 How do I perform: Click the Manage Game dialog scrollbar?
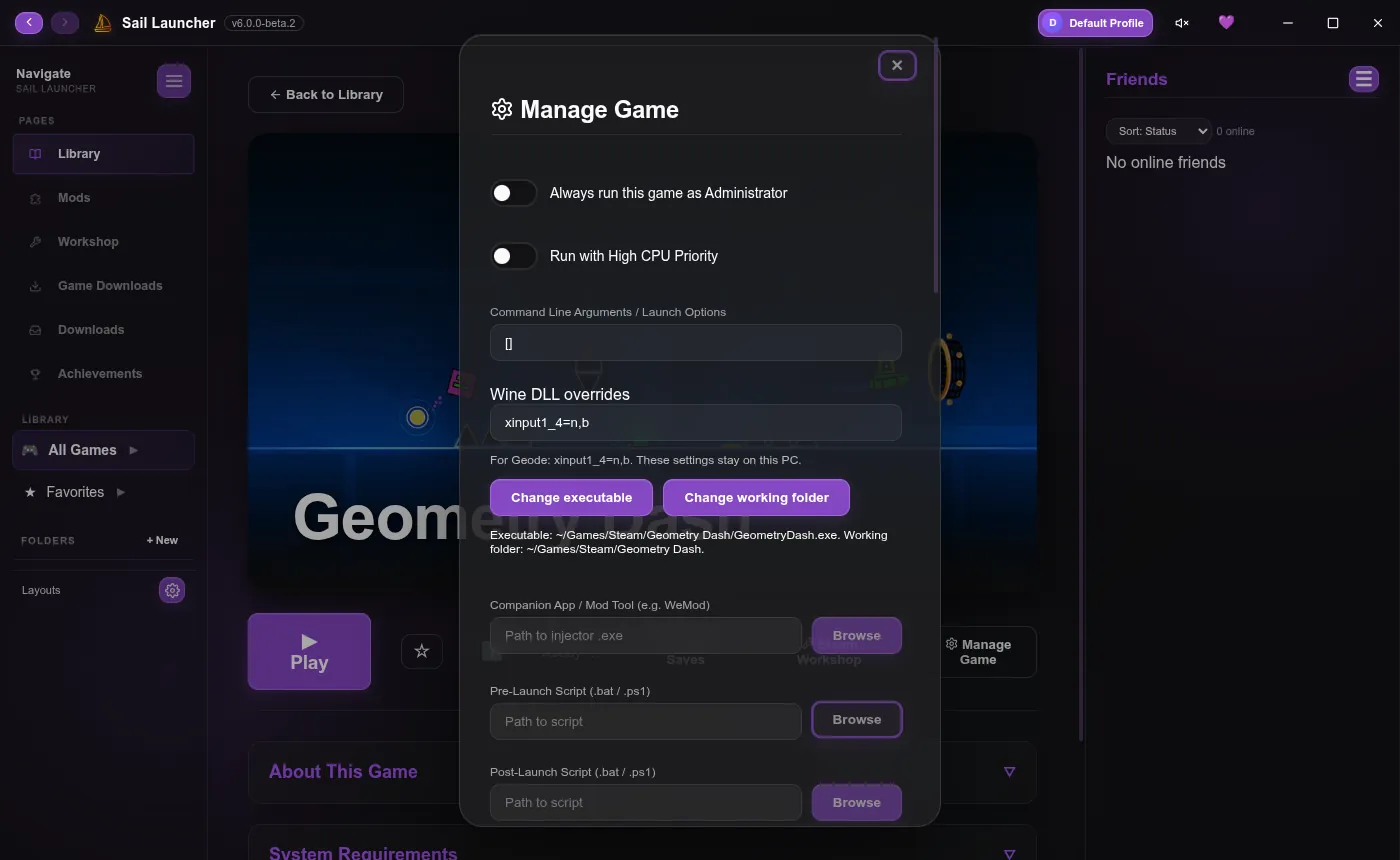(x=935, y=166)
